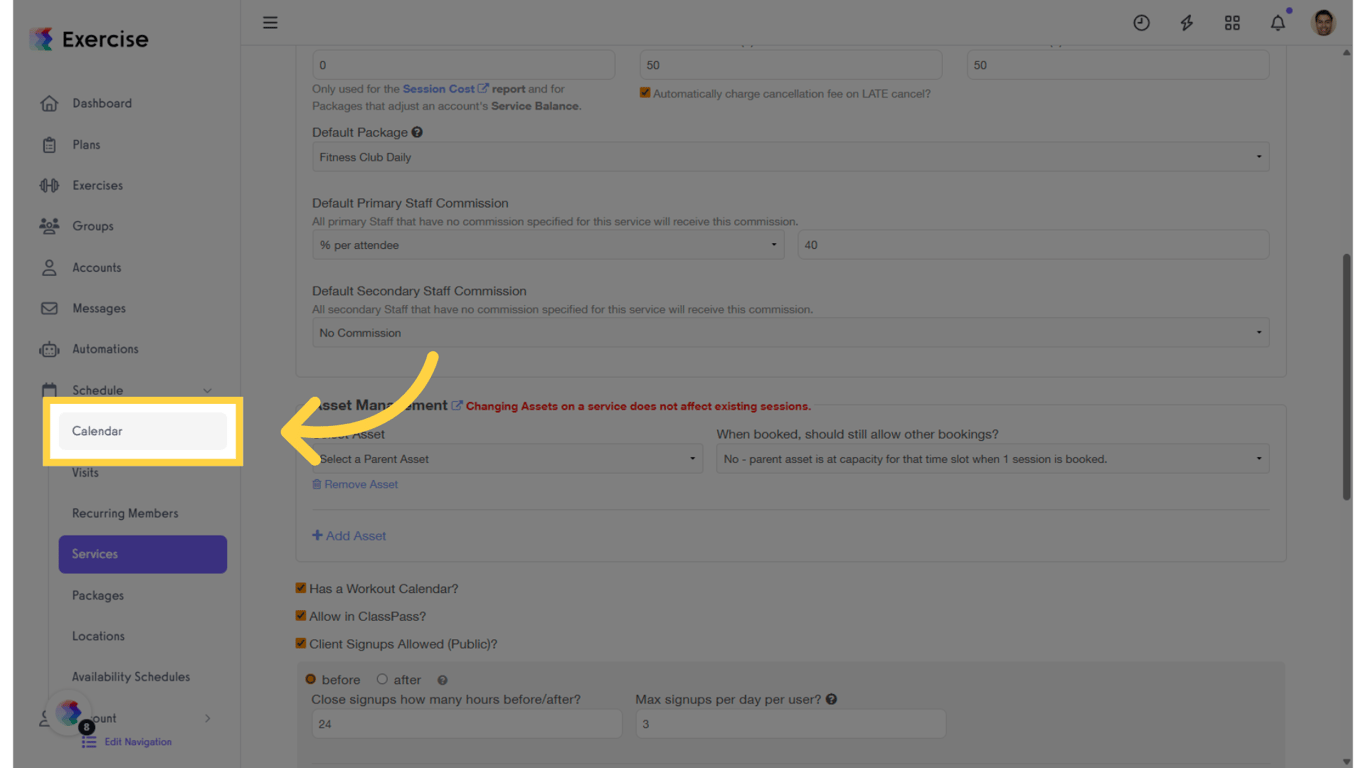Toggle Has a Workout Calendar checkbox
This screenshot has height=768, width=1366.
(301, 588)
